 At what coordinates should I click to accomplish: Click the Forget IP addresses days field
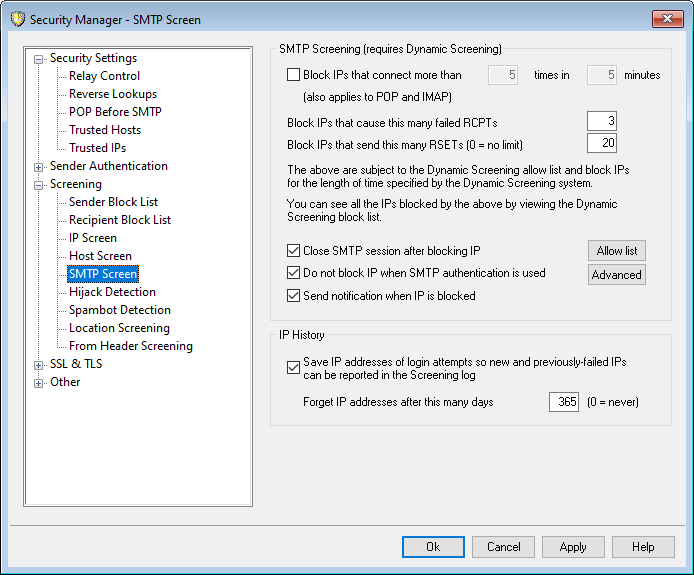coord(563,402)
